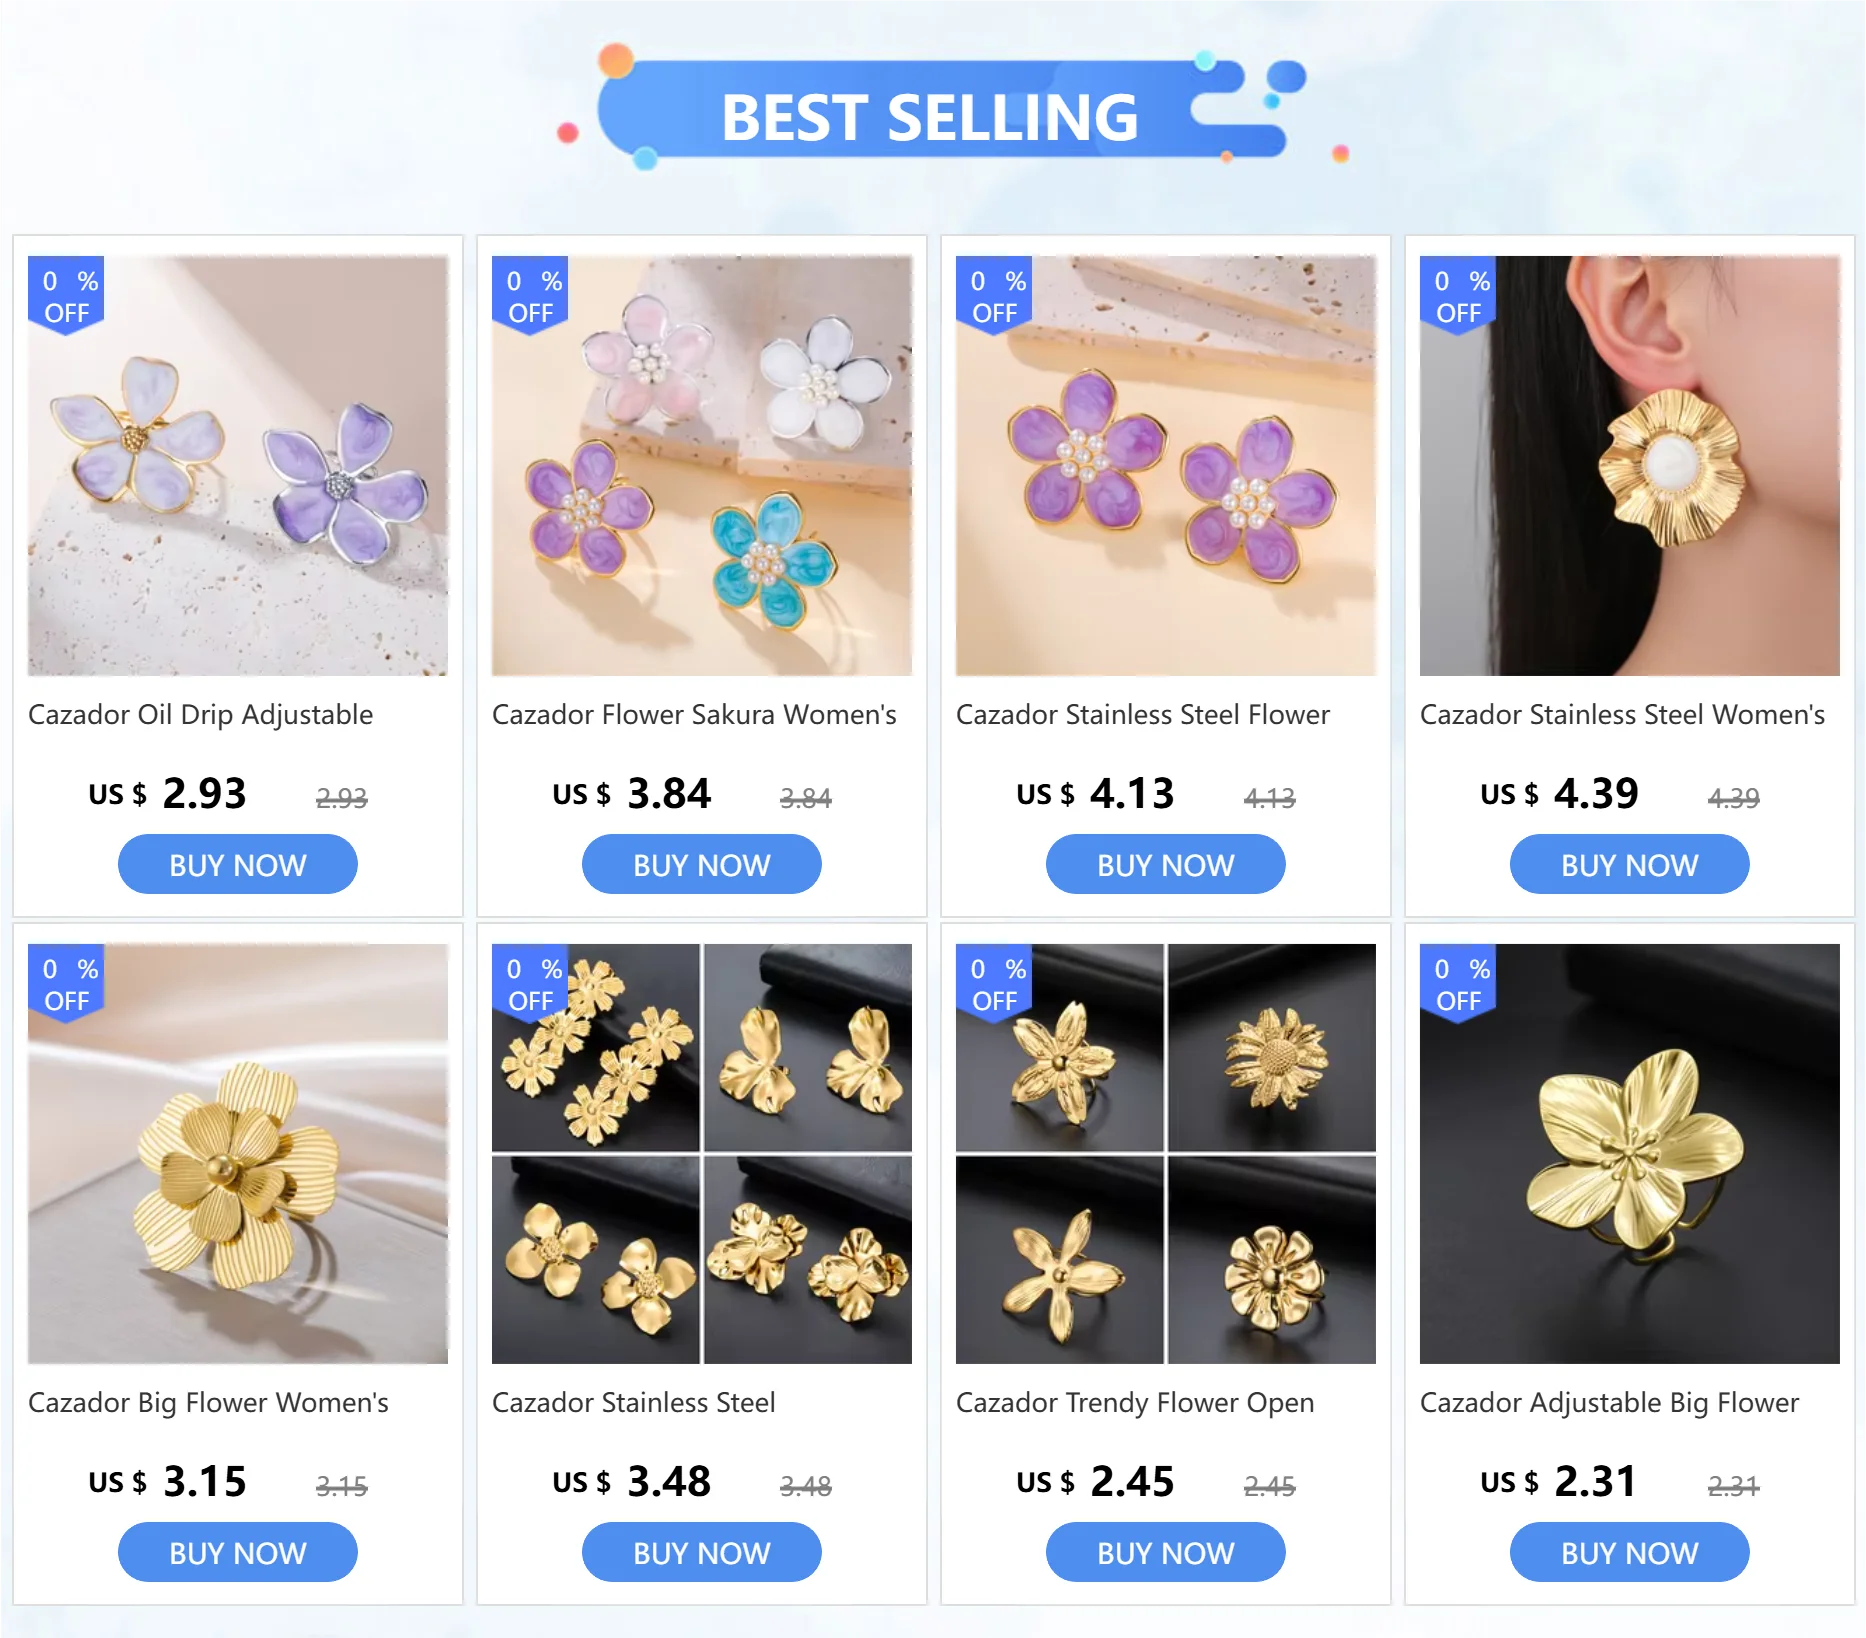This screenshot has width=1866, height=1638.
Task: Click BUY NOW for Cazador Big Flower Women's
Action: coord(238,1553)
